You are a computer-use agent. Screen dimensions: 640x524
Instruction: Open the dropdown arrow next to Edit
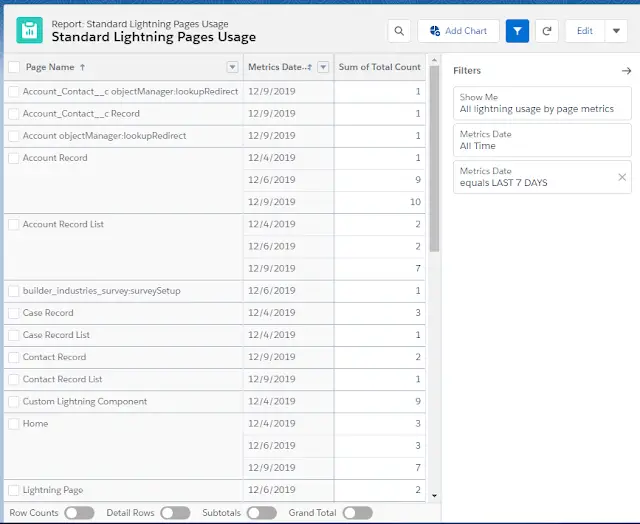point(616,31)
